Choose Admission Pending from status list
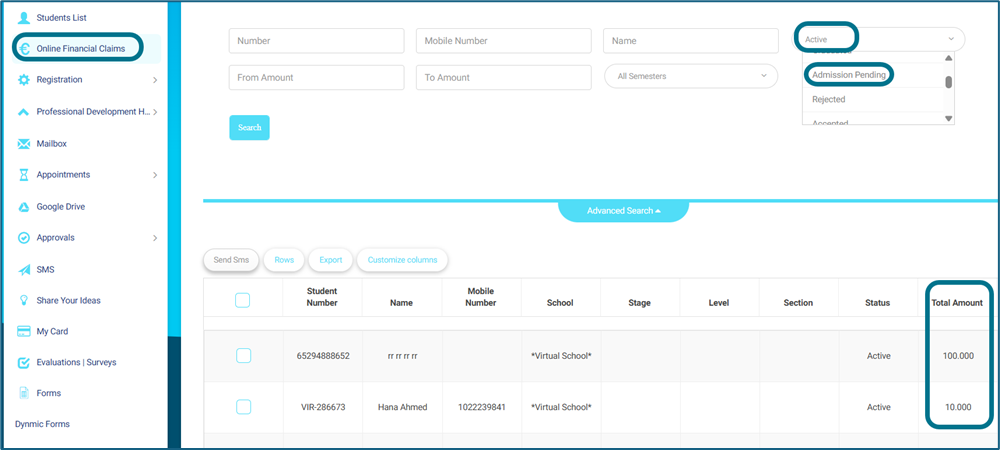This screenshot has height=450, width=1000. point(849,75)
